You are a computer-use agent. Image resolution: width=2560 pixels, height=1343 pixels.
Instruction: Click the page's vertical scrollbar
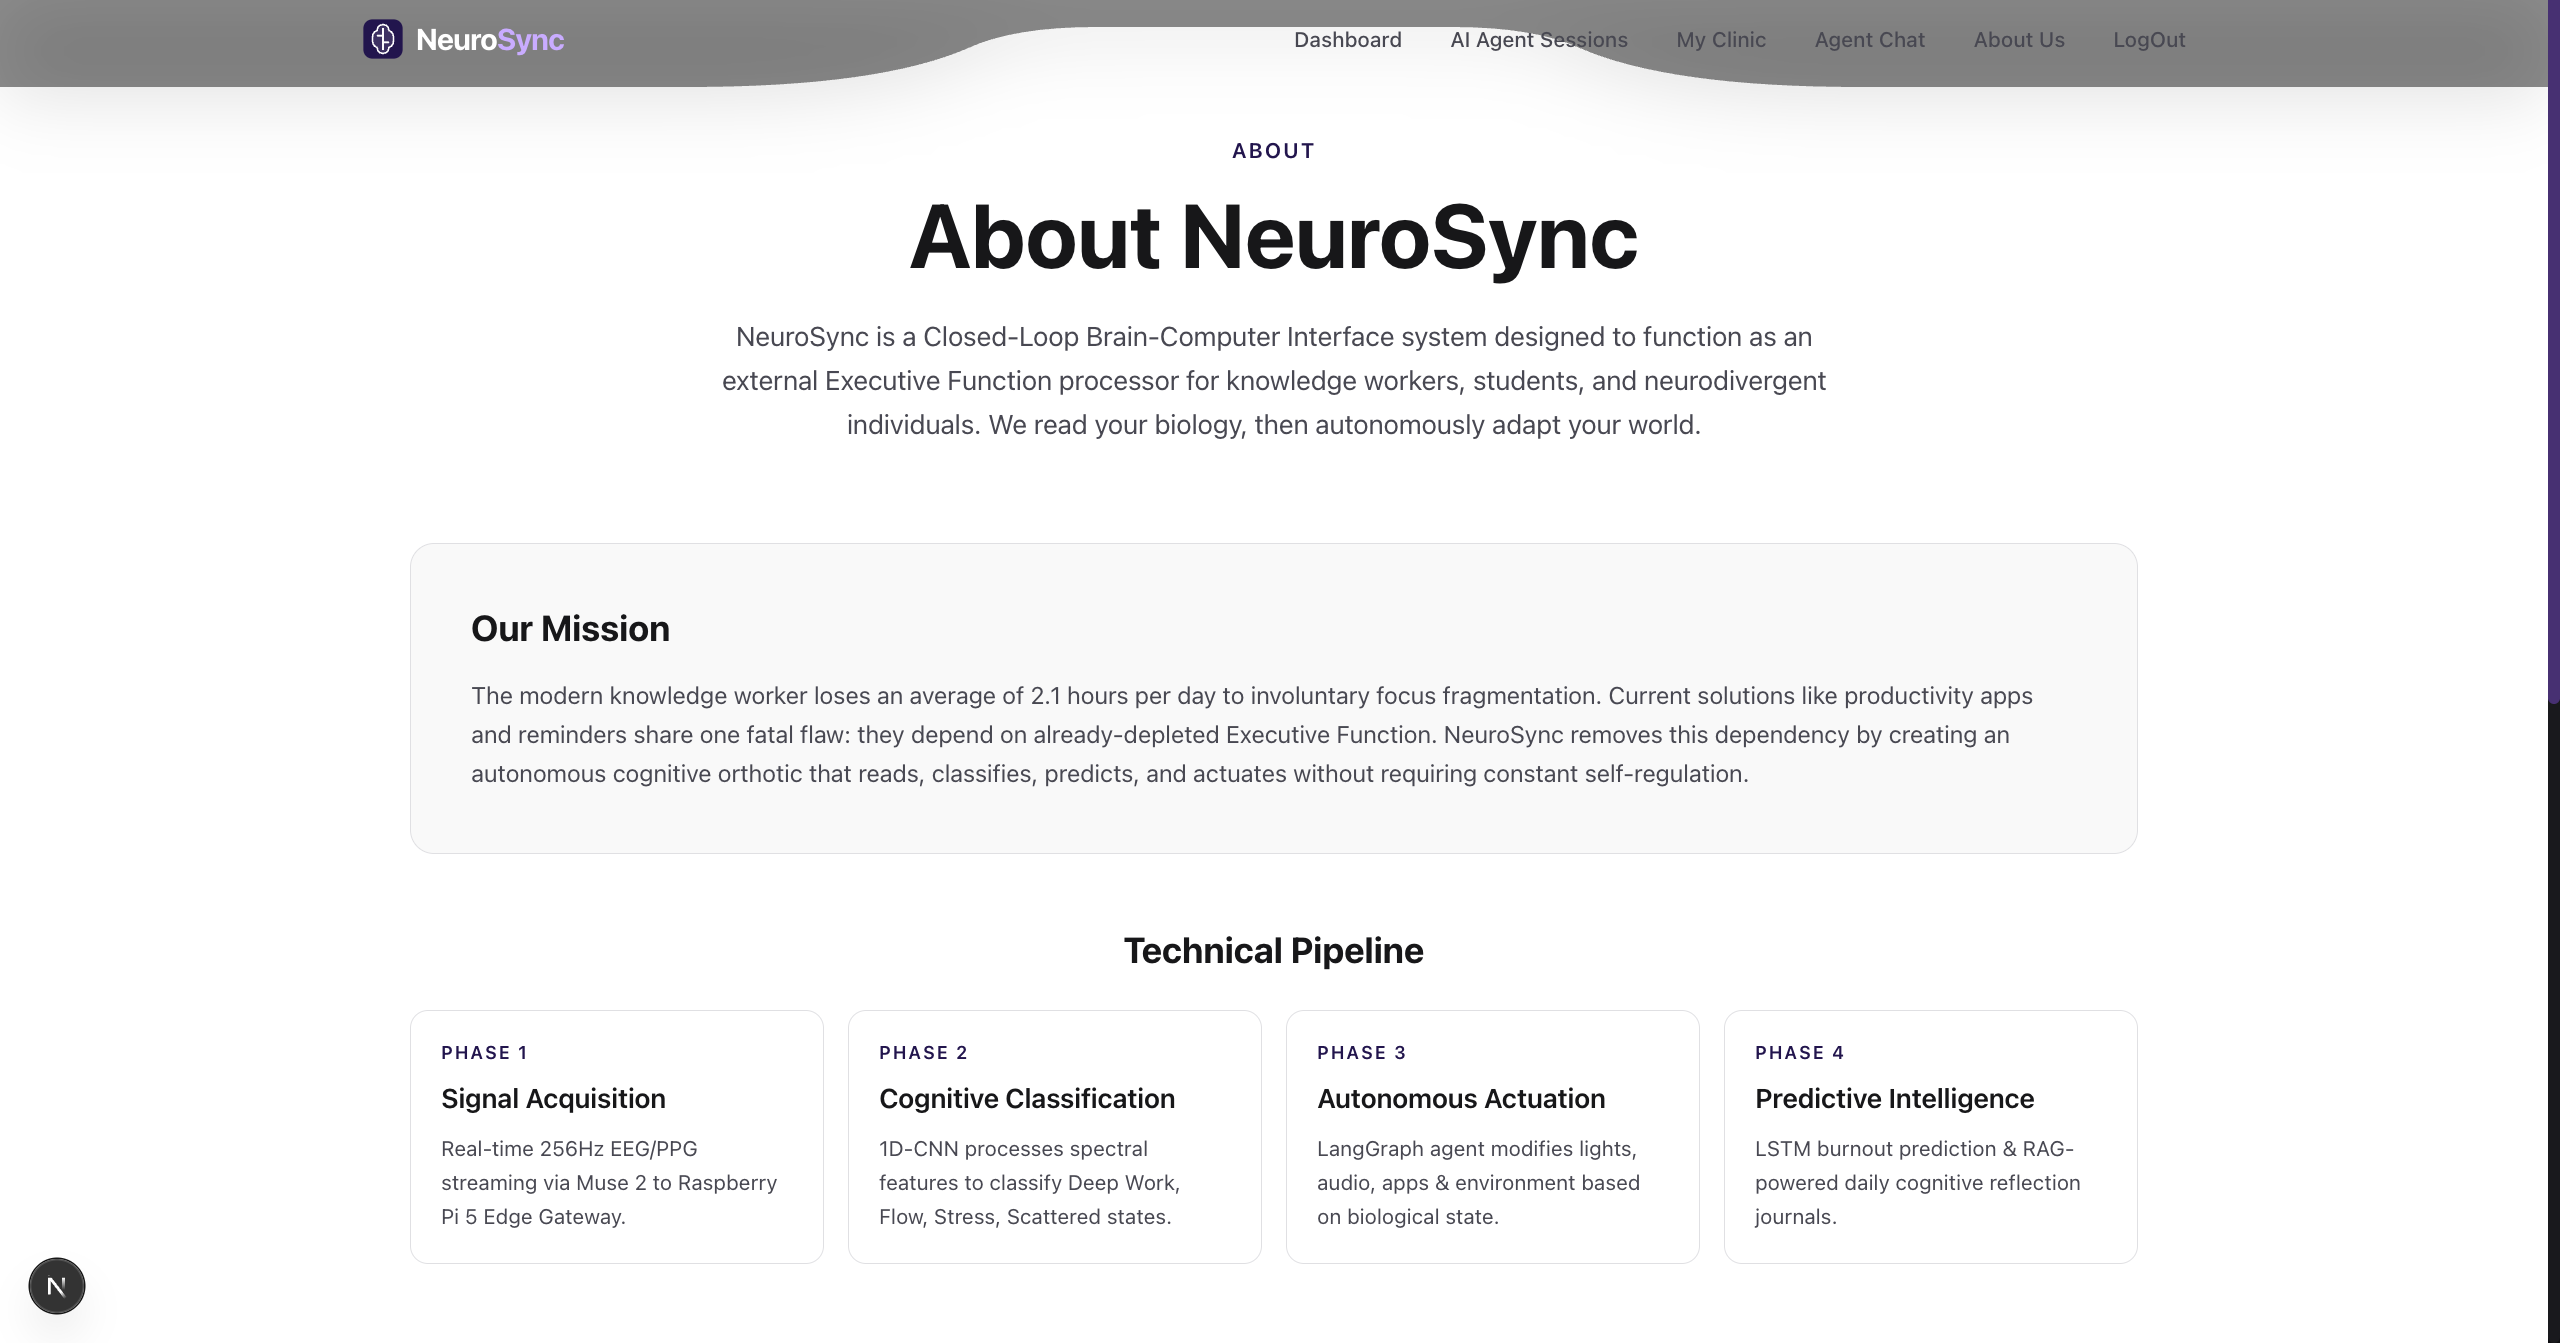[2553, 350]
